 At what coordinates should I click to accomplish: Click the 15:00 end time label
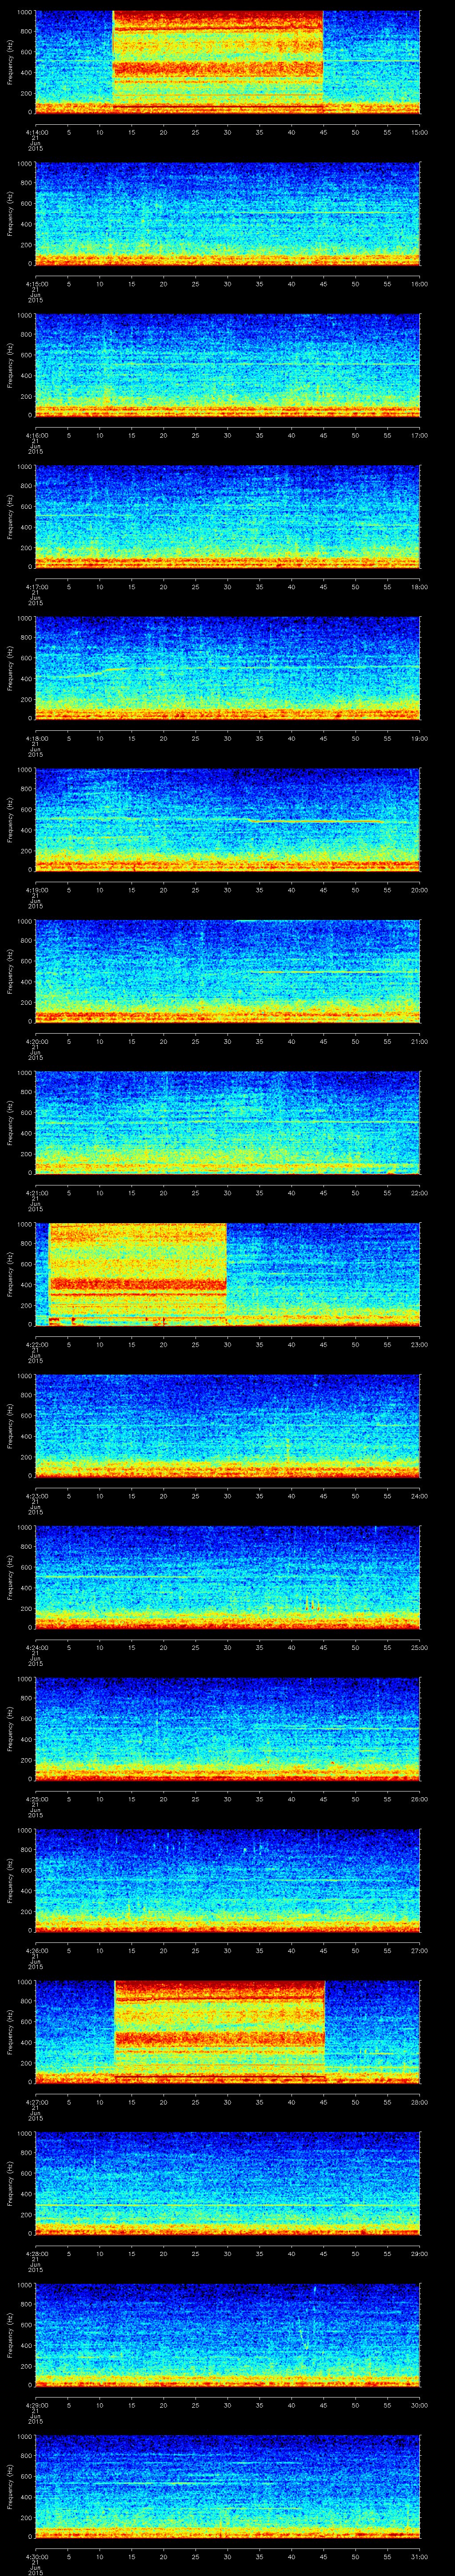[419, 132]
